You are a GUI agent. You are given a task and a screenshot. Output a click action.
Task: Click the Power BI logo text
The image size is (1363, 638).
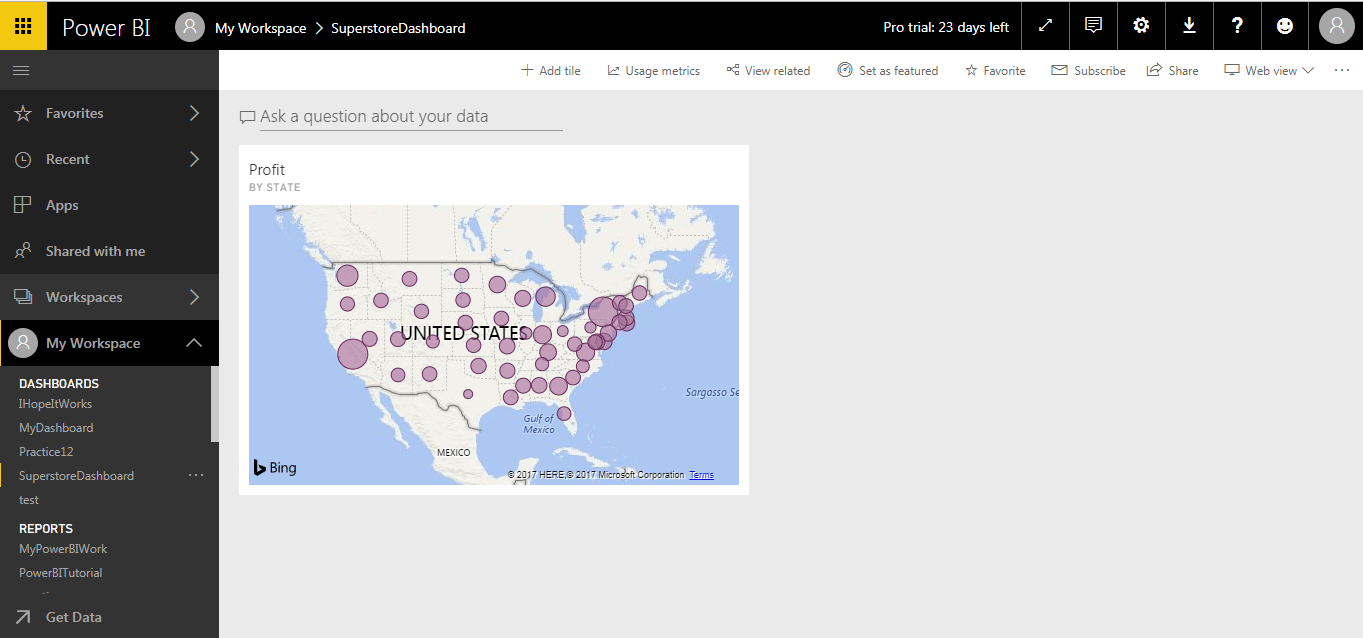pos(106,27)
